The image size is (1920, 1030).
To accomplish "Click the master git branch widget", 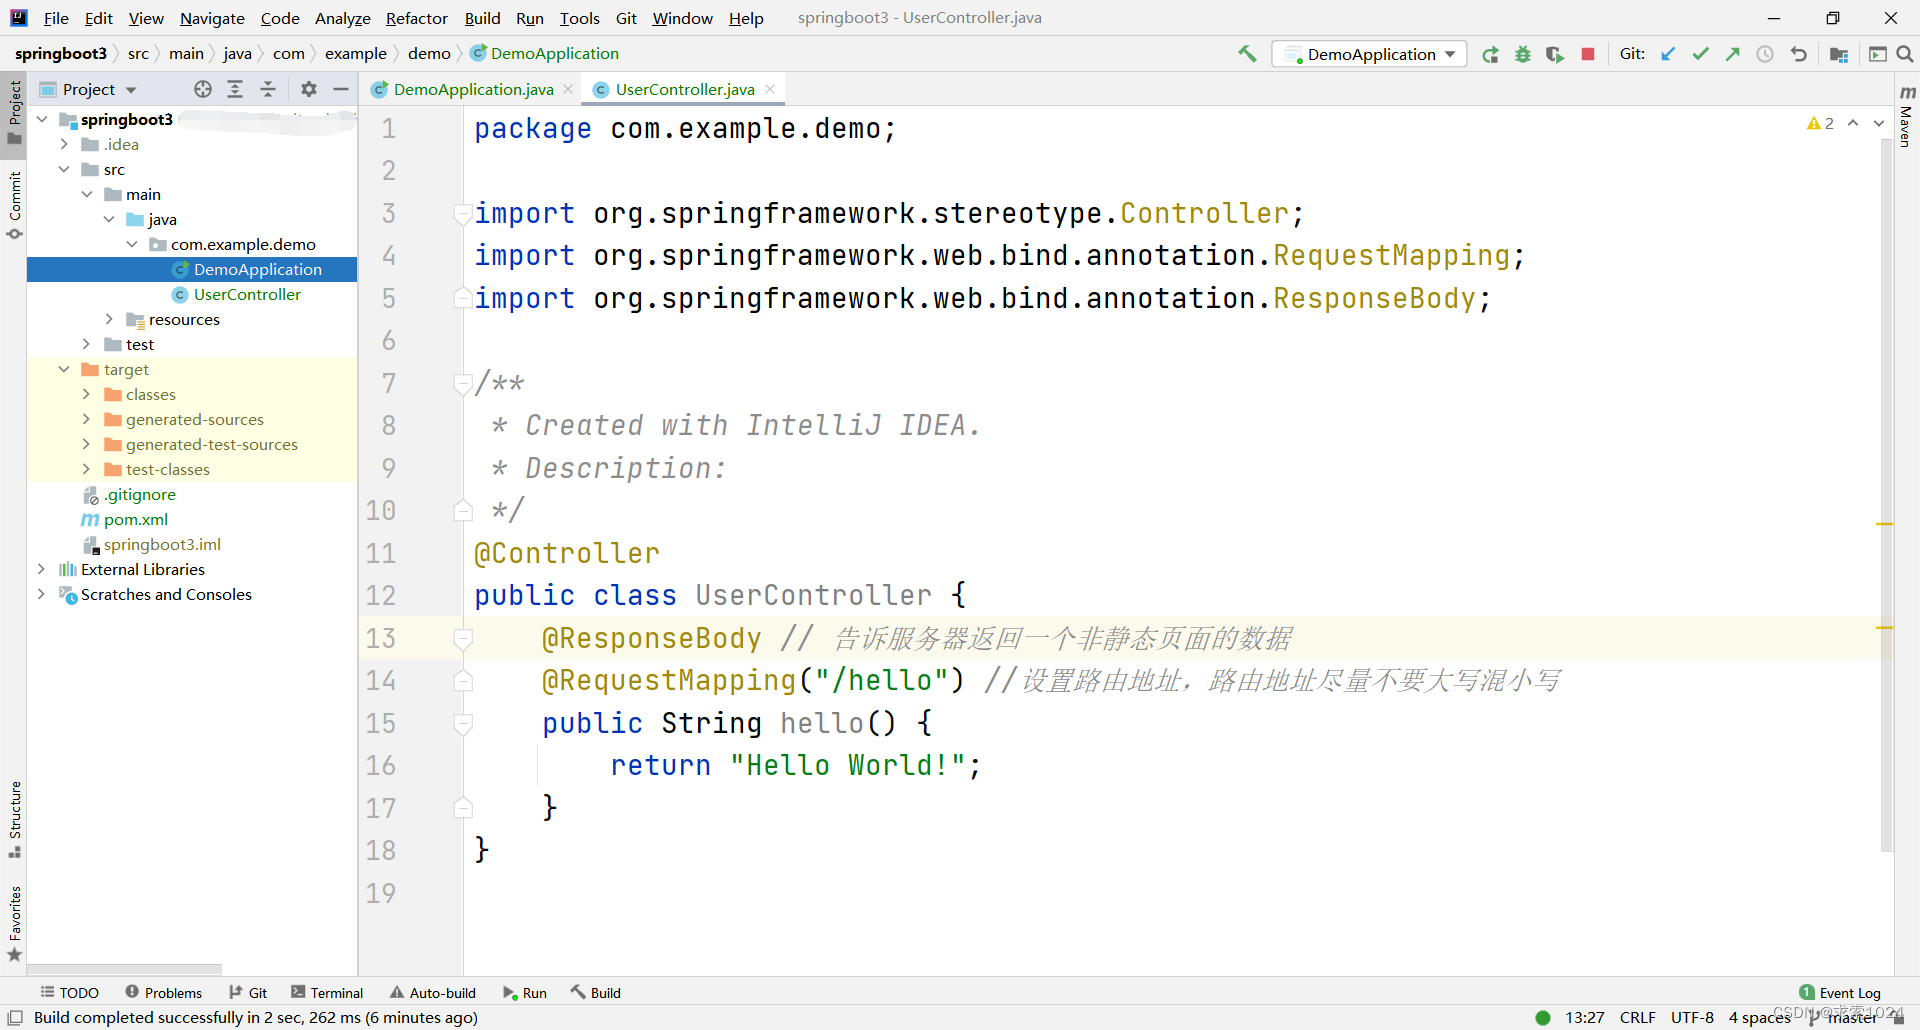I will click(x=1843, y=1018).
